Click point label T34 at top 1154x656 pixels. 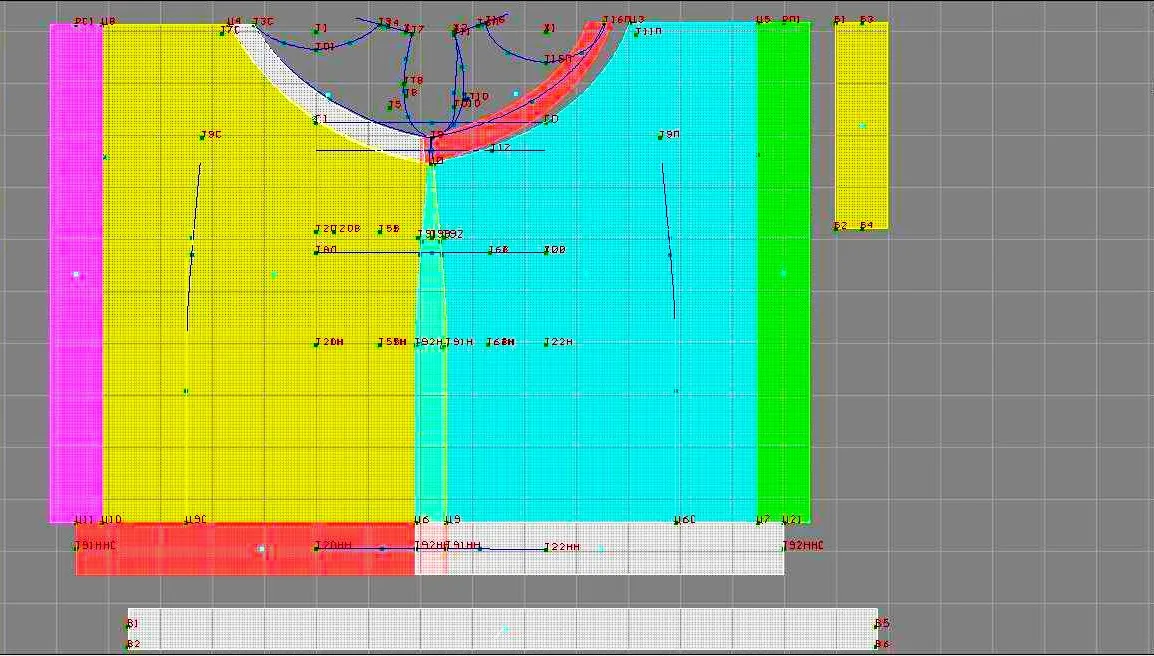pyautogui.click(x=389, y=23)
